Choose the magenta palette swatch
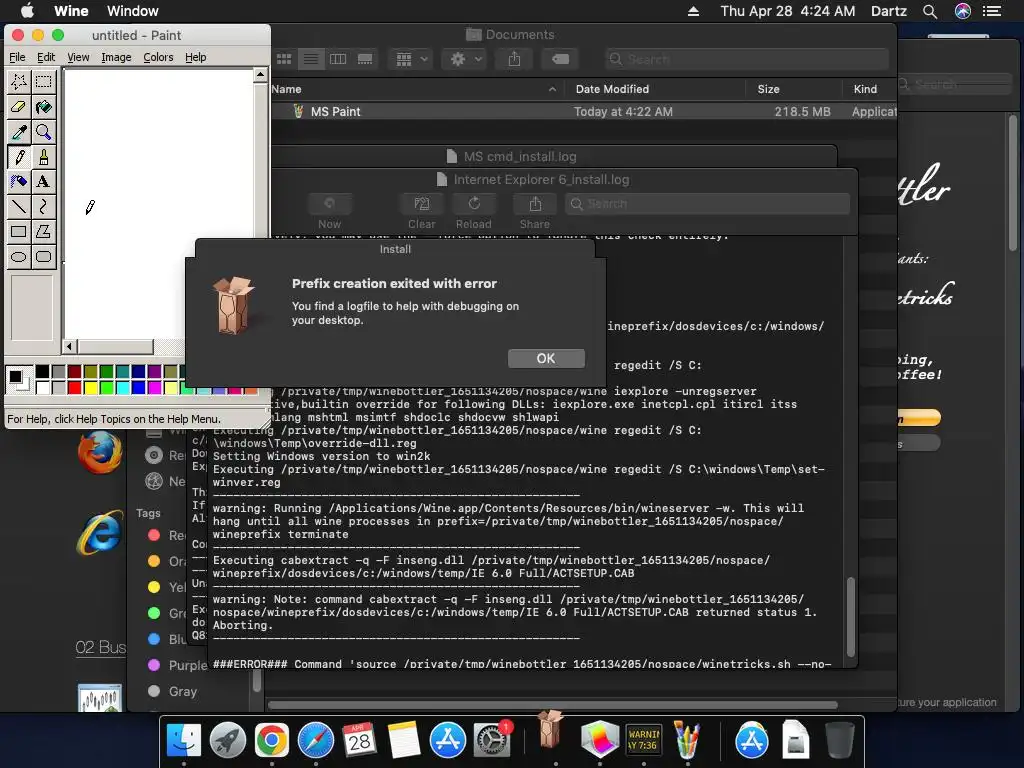The width and height of the screenshot is (1024, 768). coord(155,387)
